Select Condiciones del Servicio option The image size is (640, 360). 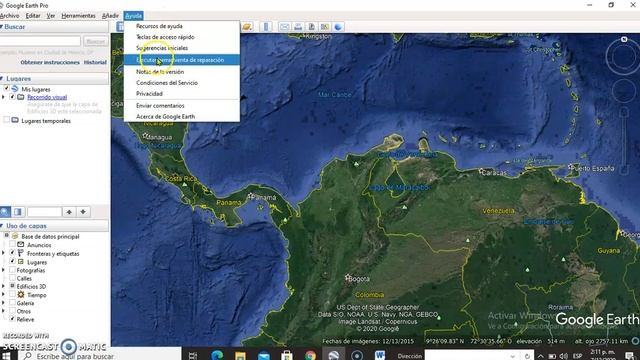pos(182,82)
